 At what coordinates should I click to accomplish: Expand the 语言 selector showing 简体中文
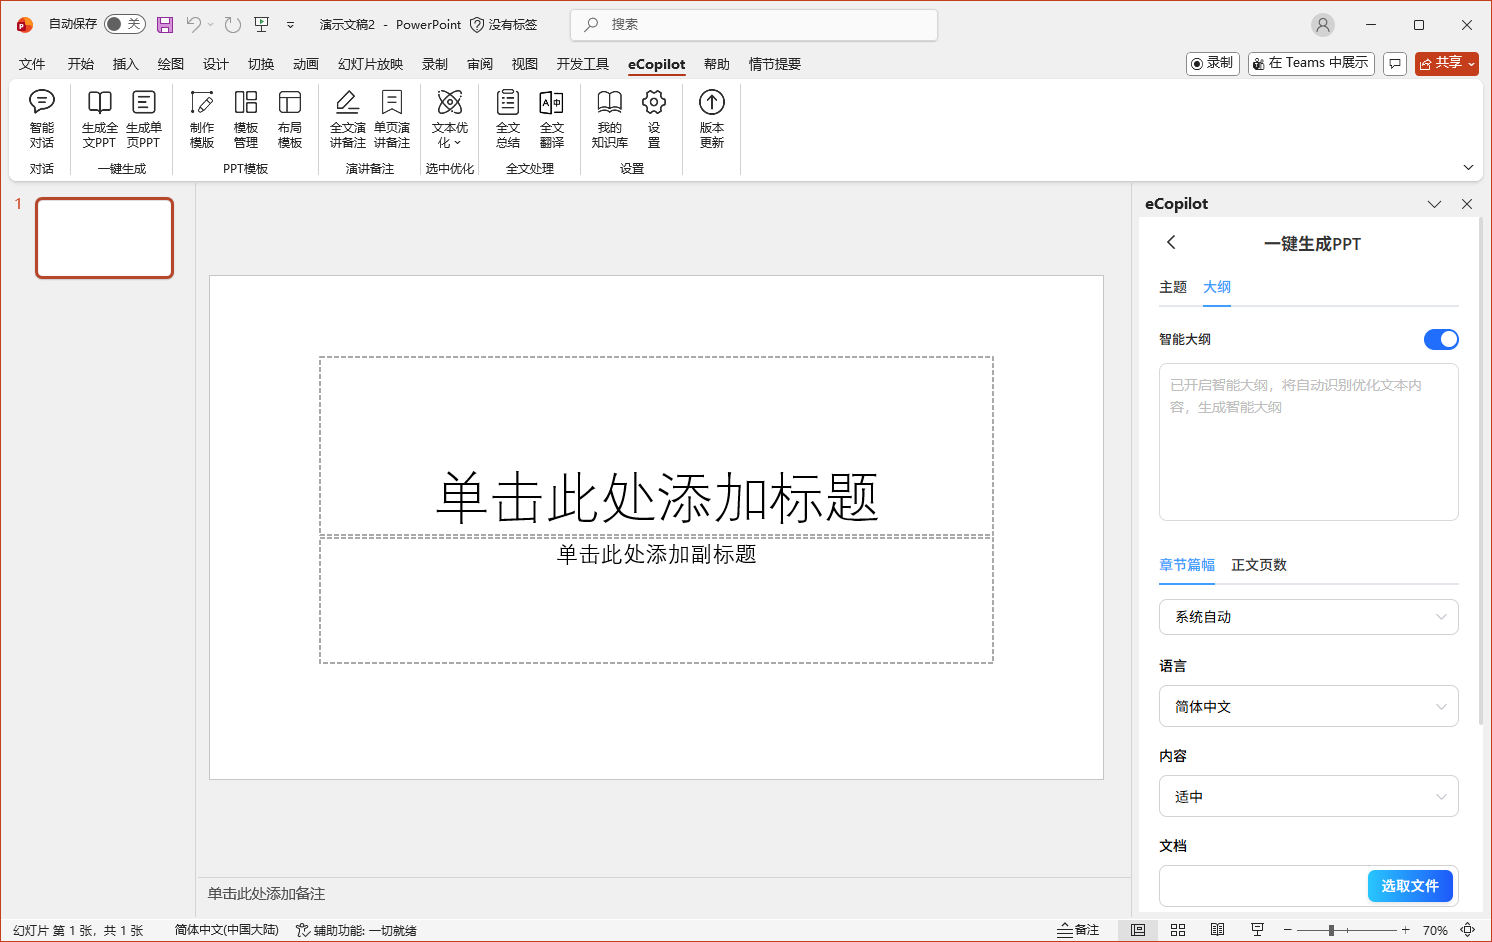[x=1308, y=706]
